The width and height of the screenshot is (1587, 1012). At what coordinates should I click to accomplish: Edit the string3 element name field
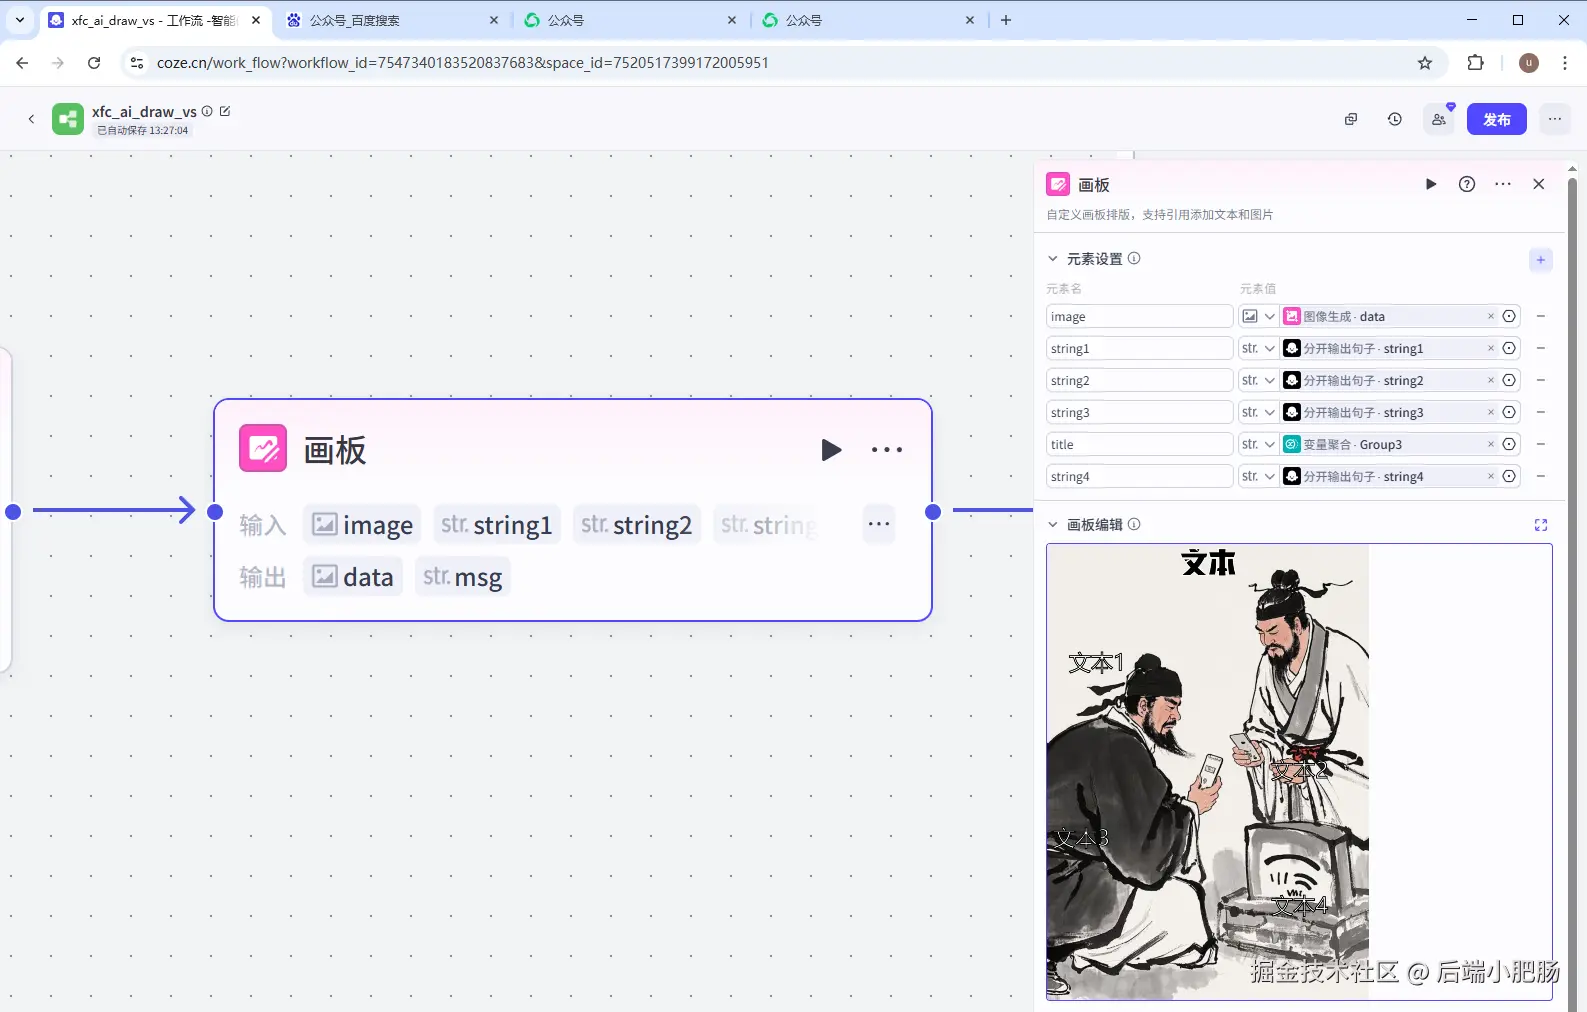(x=1139, y=412)
